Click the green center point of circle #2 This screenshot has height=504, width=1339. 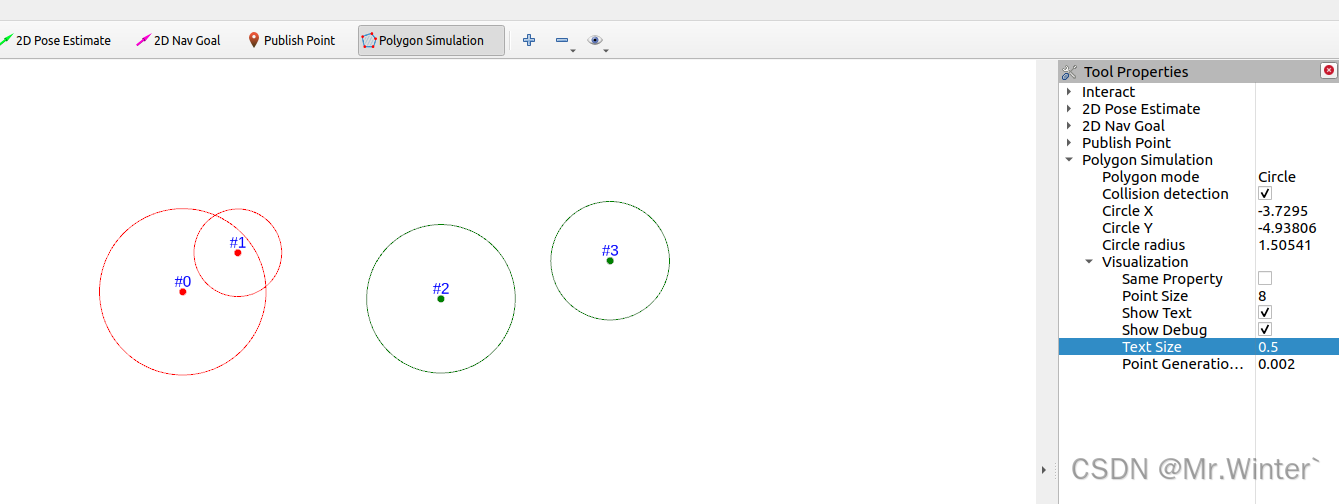point(441,299)
